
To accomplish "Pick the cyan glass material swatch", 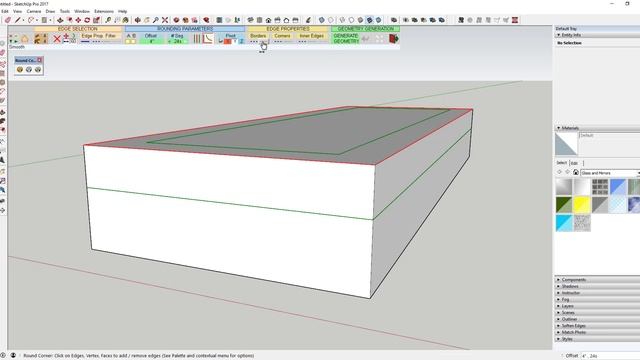I will 564,223.
